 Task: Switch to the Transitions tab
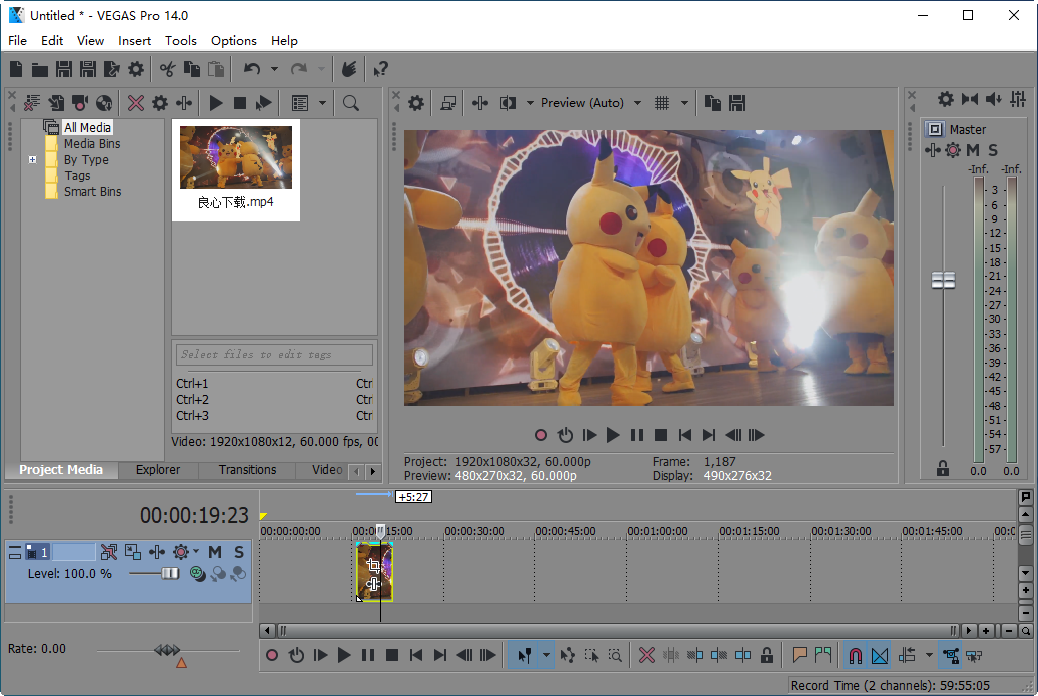click(x=248, y=470)
